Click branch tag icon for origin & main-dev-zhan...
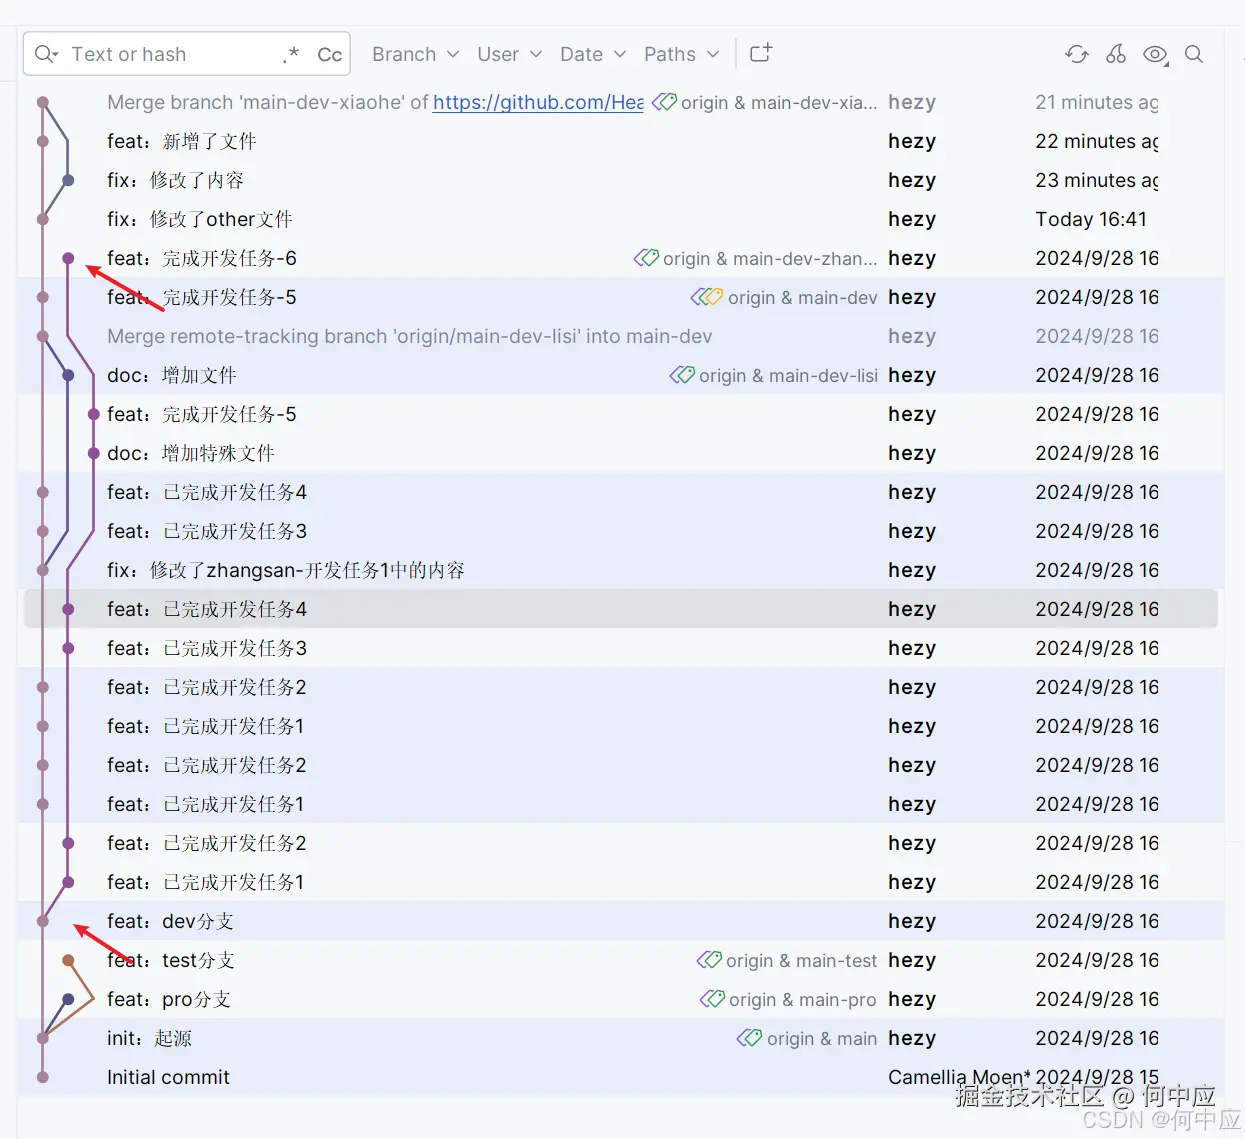The image size is (1245, 1139). pos(646,258)
